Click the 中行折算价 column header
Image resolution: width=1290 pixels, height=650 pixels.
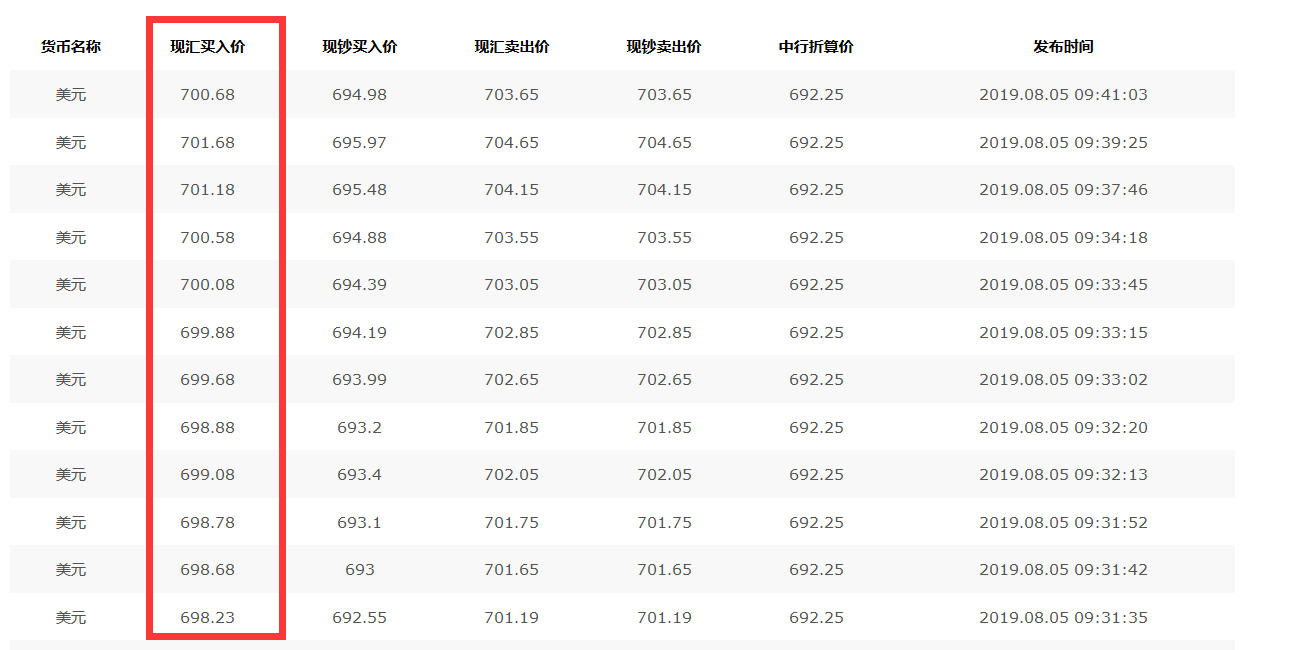click(x=816, y=47)
